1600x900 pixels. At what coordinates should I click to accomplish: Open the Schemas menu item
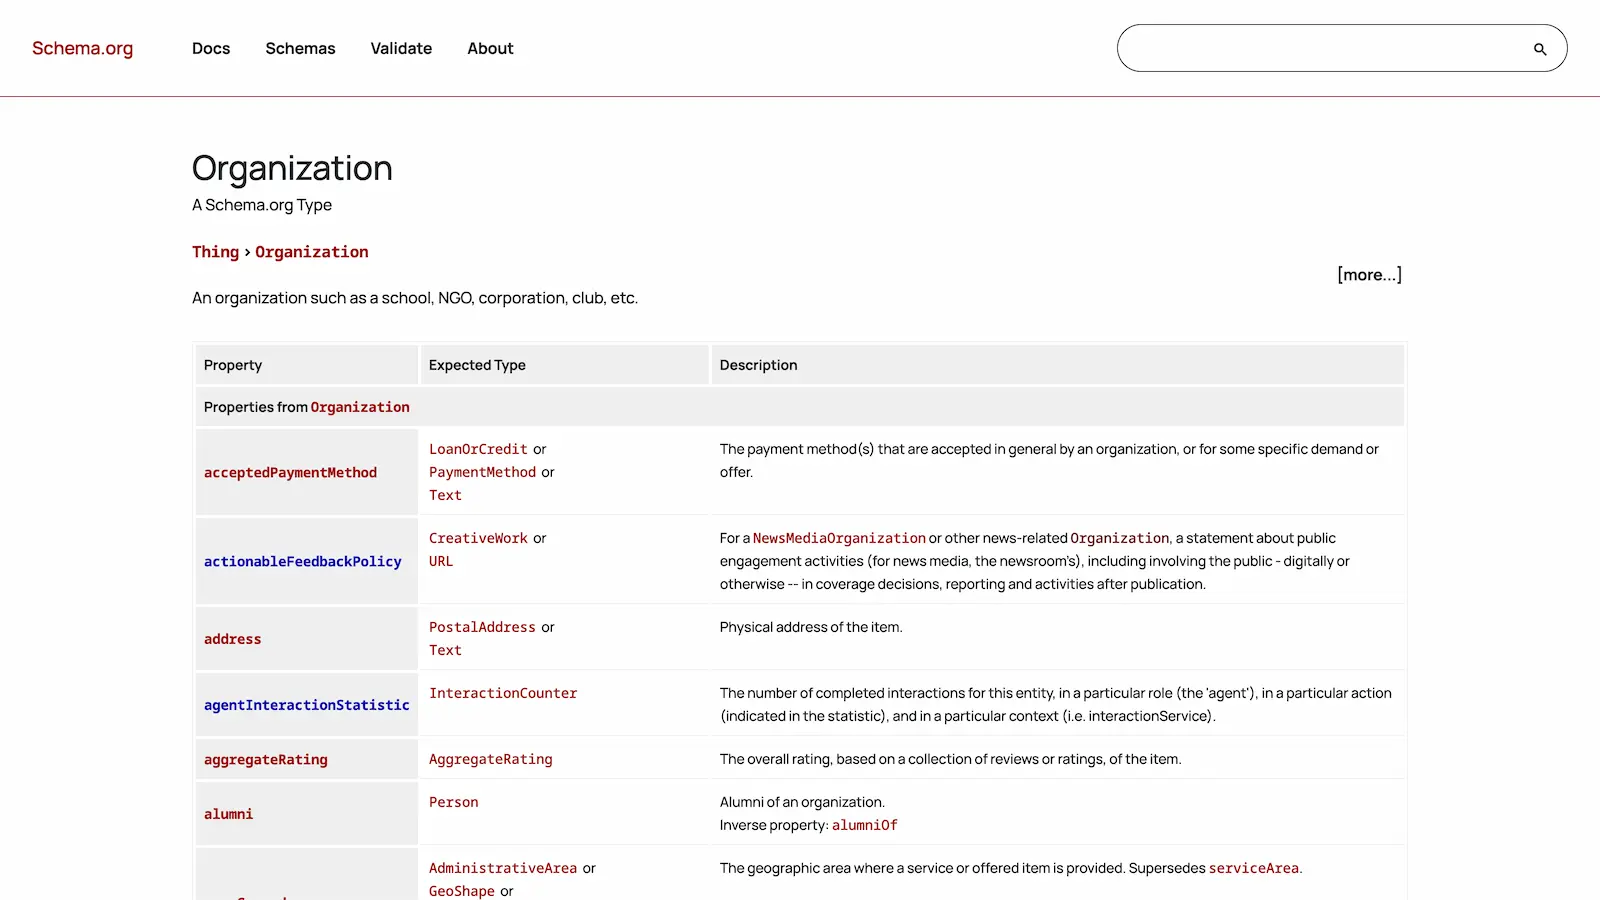[x=300, y=48]
